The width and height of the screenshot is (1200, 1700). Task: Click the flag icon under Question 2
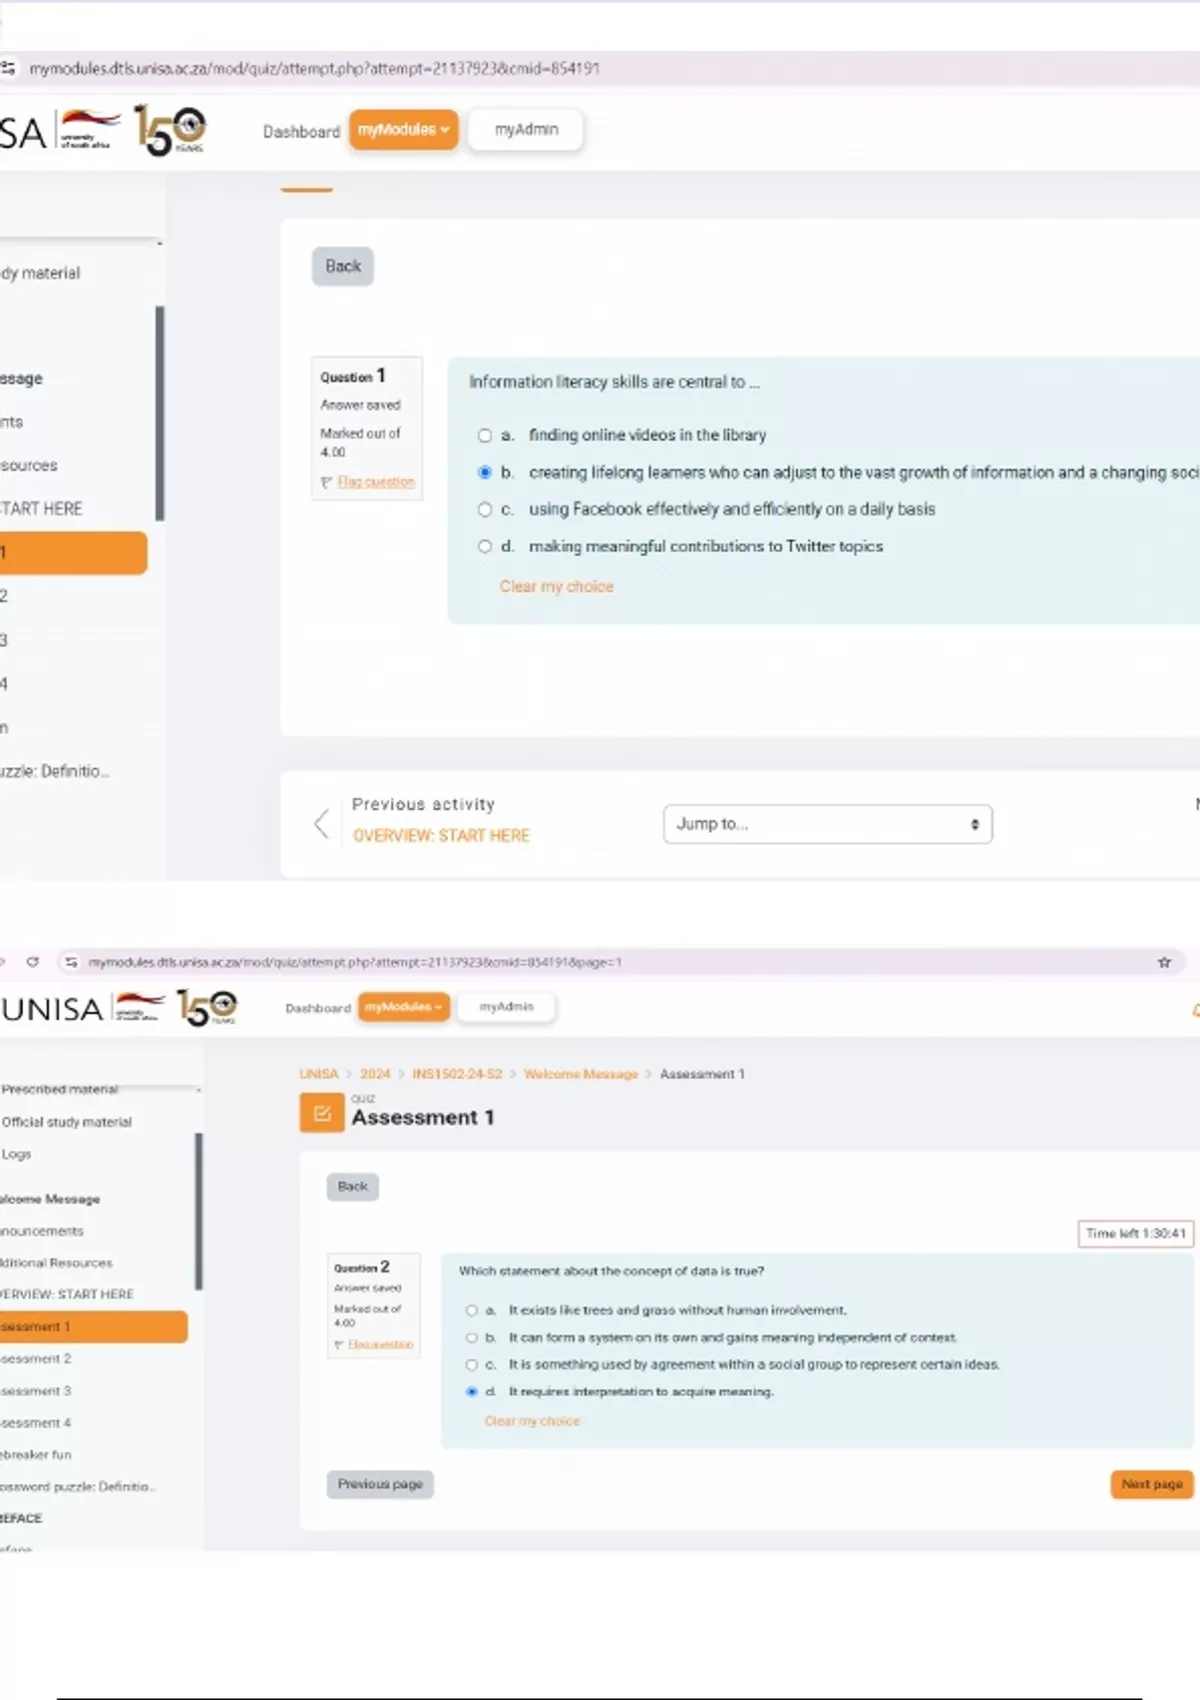[339, 1345]
